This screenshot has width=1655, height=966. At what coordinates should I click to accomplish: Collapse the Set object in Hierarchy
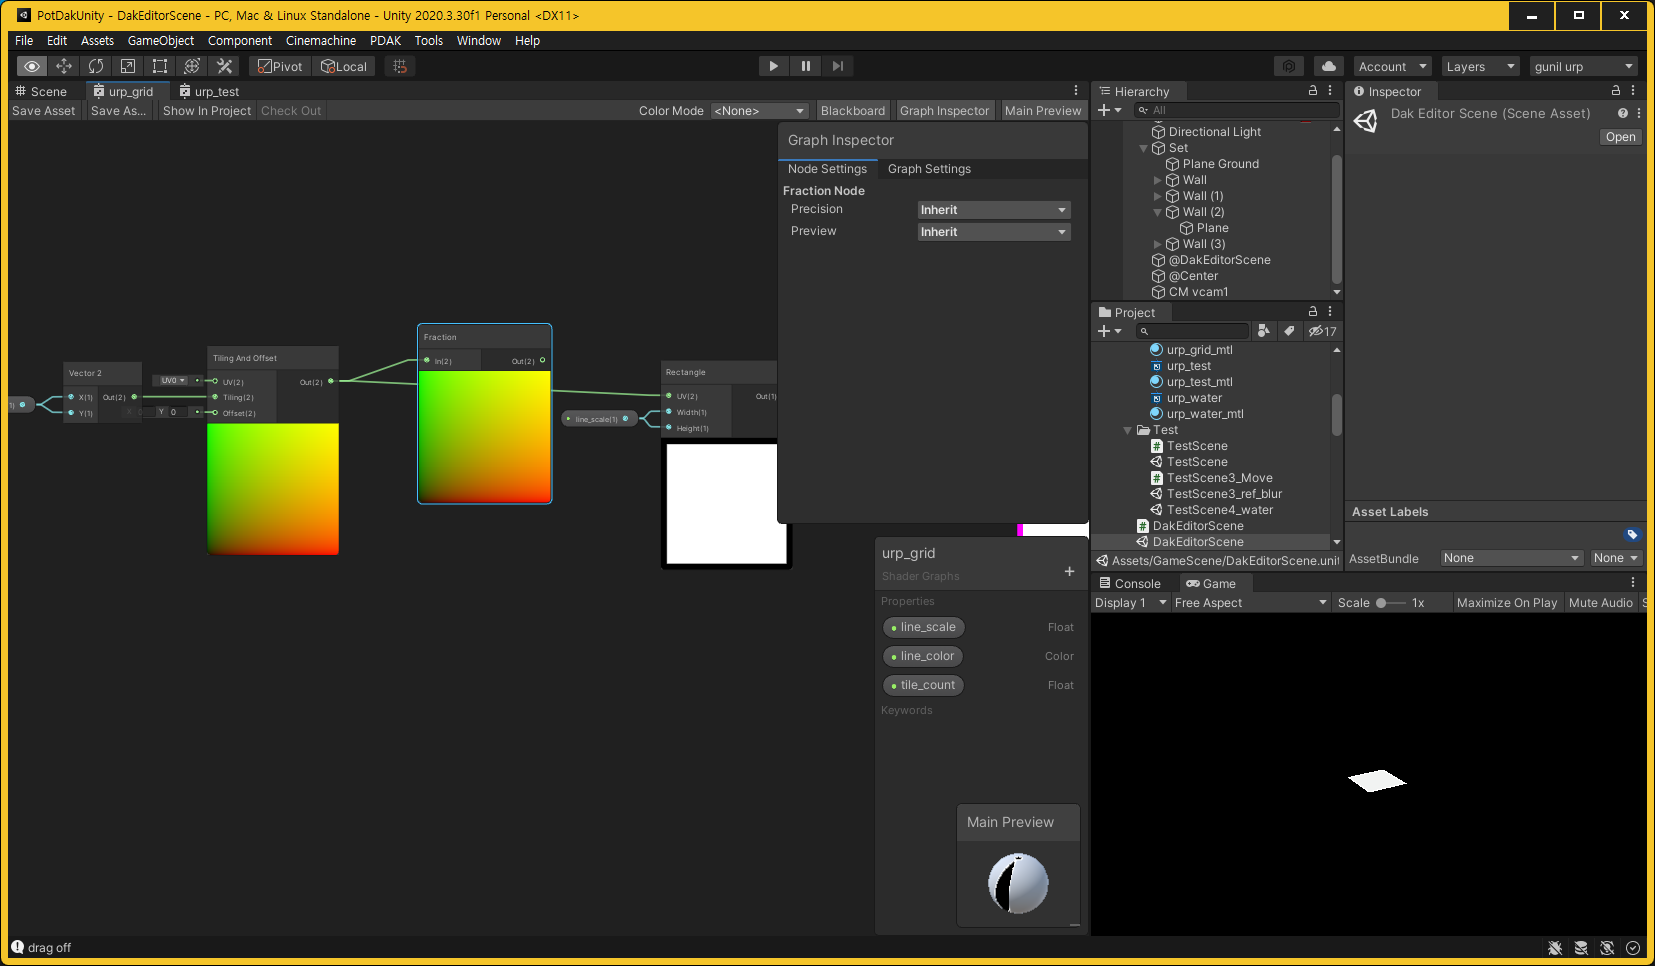pyautogui.click(x=1144, y=148)
